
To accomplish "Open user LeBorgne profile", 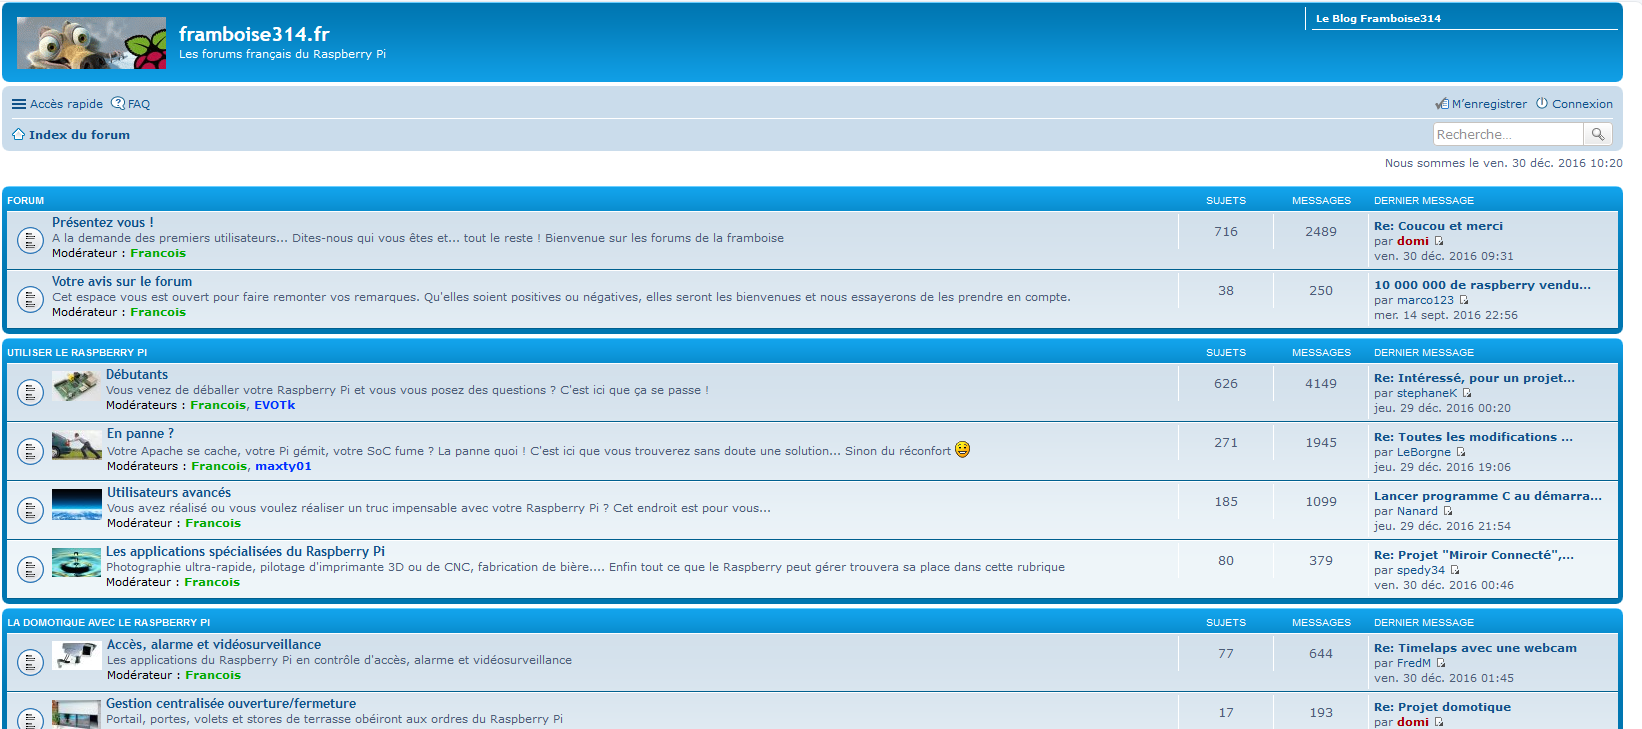I will point(1424,452).
